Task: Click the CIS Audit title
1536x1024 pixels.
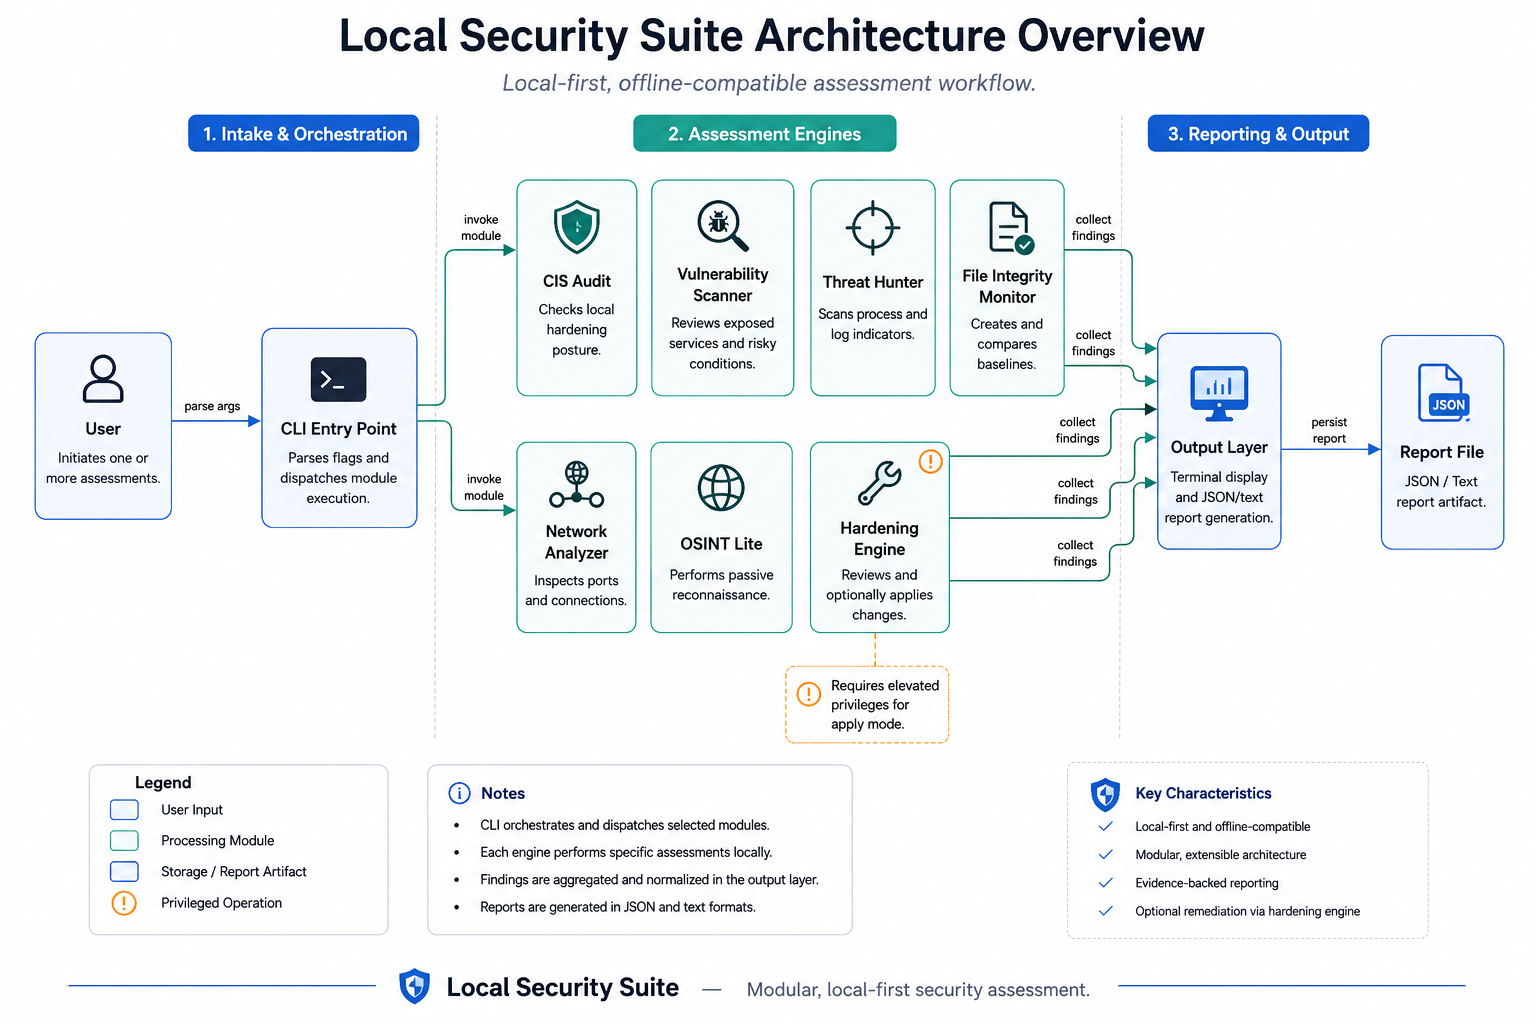Action: (577, 281)
